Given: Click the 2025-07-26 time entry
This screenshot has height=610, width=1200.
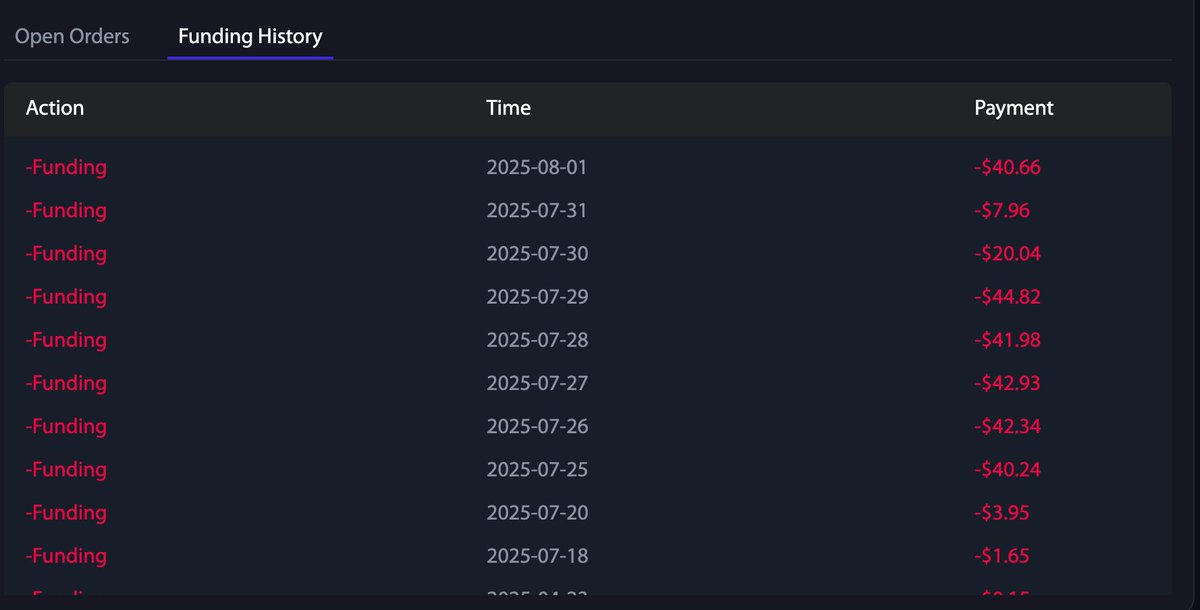Looking at the screenshot, I should pyautogui.click(x=536, y=426).
